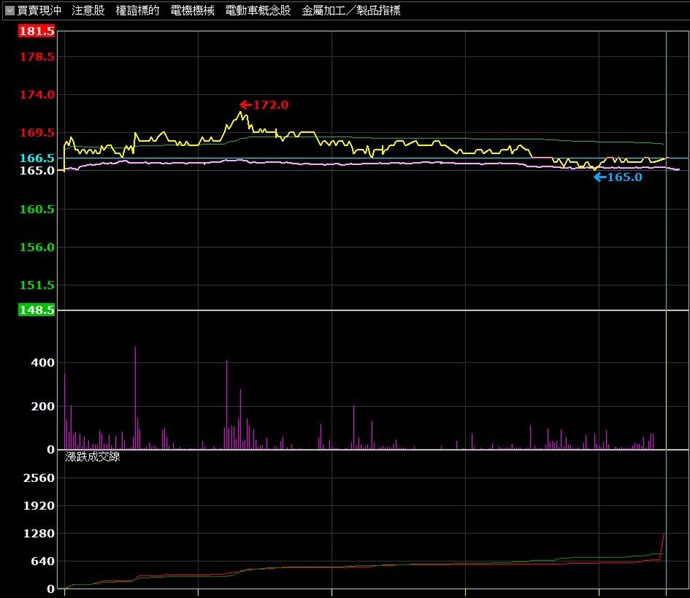Click the 165.0 reference price on the axis
The width and height of the screenshot is (690, 598).
click(37, 171)
